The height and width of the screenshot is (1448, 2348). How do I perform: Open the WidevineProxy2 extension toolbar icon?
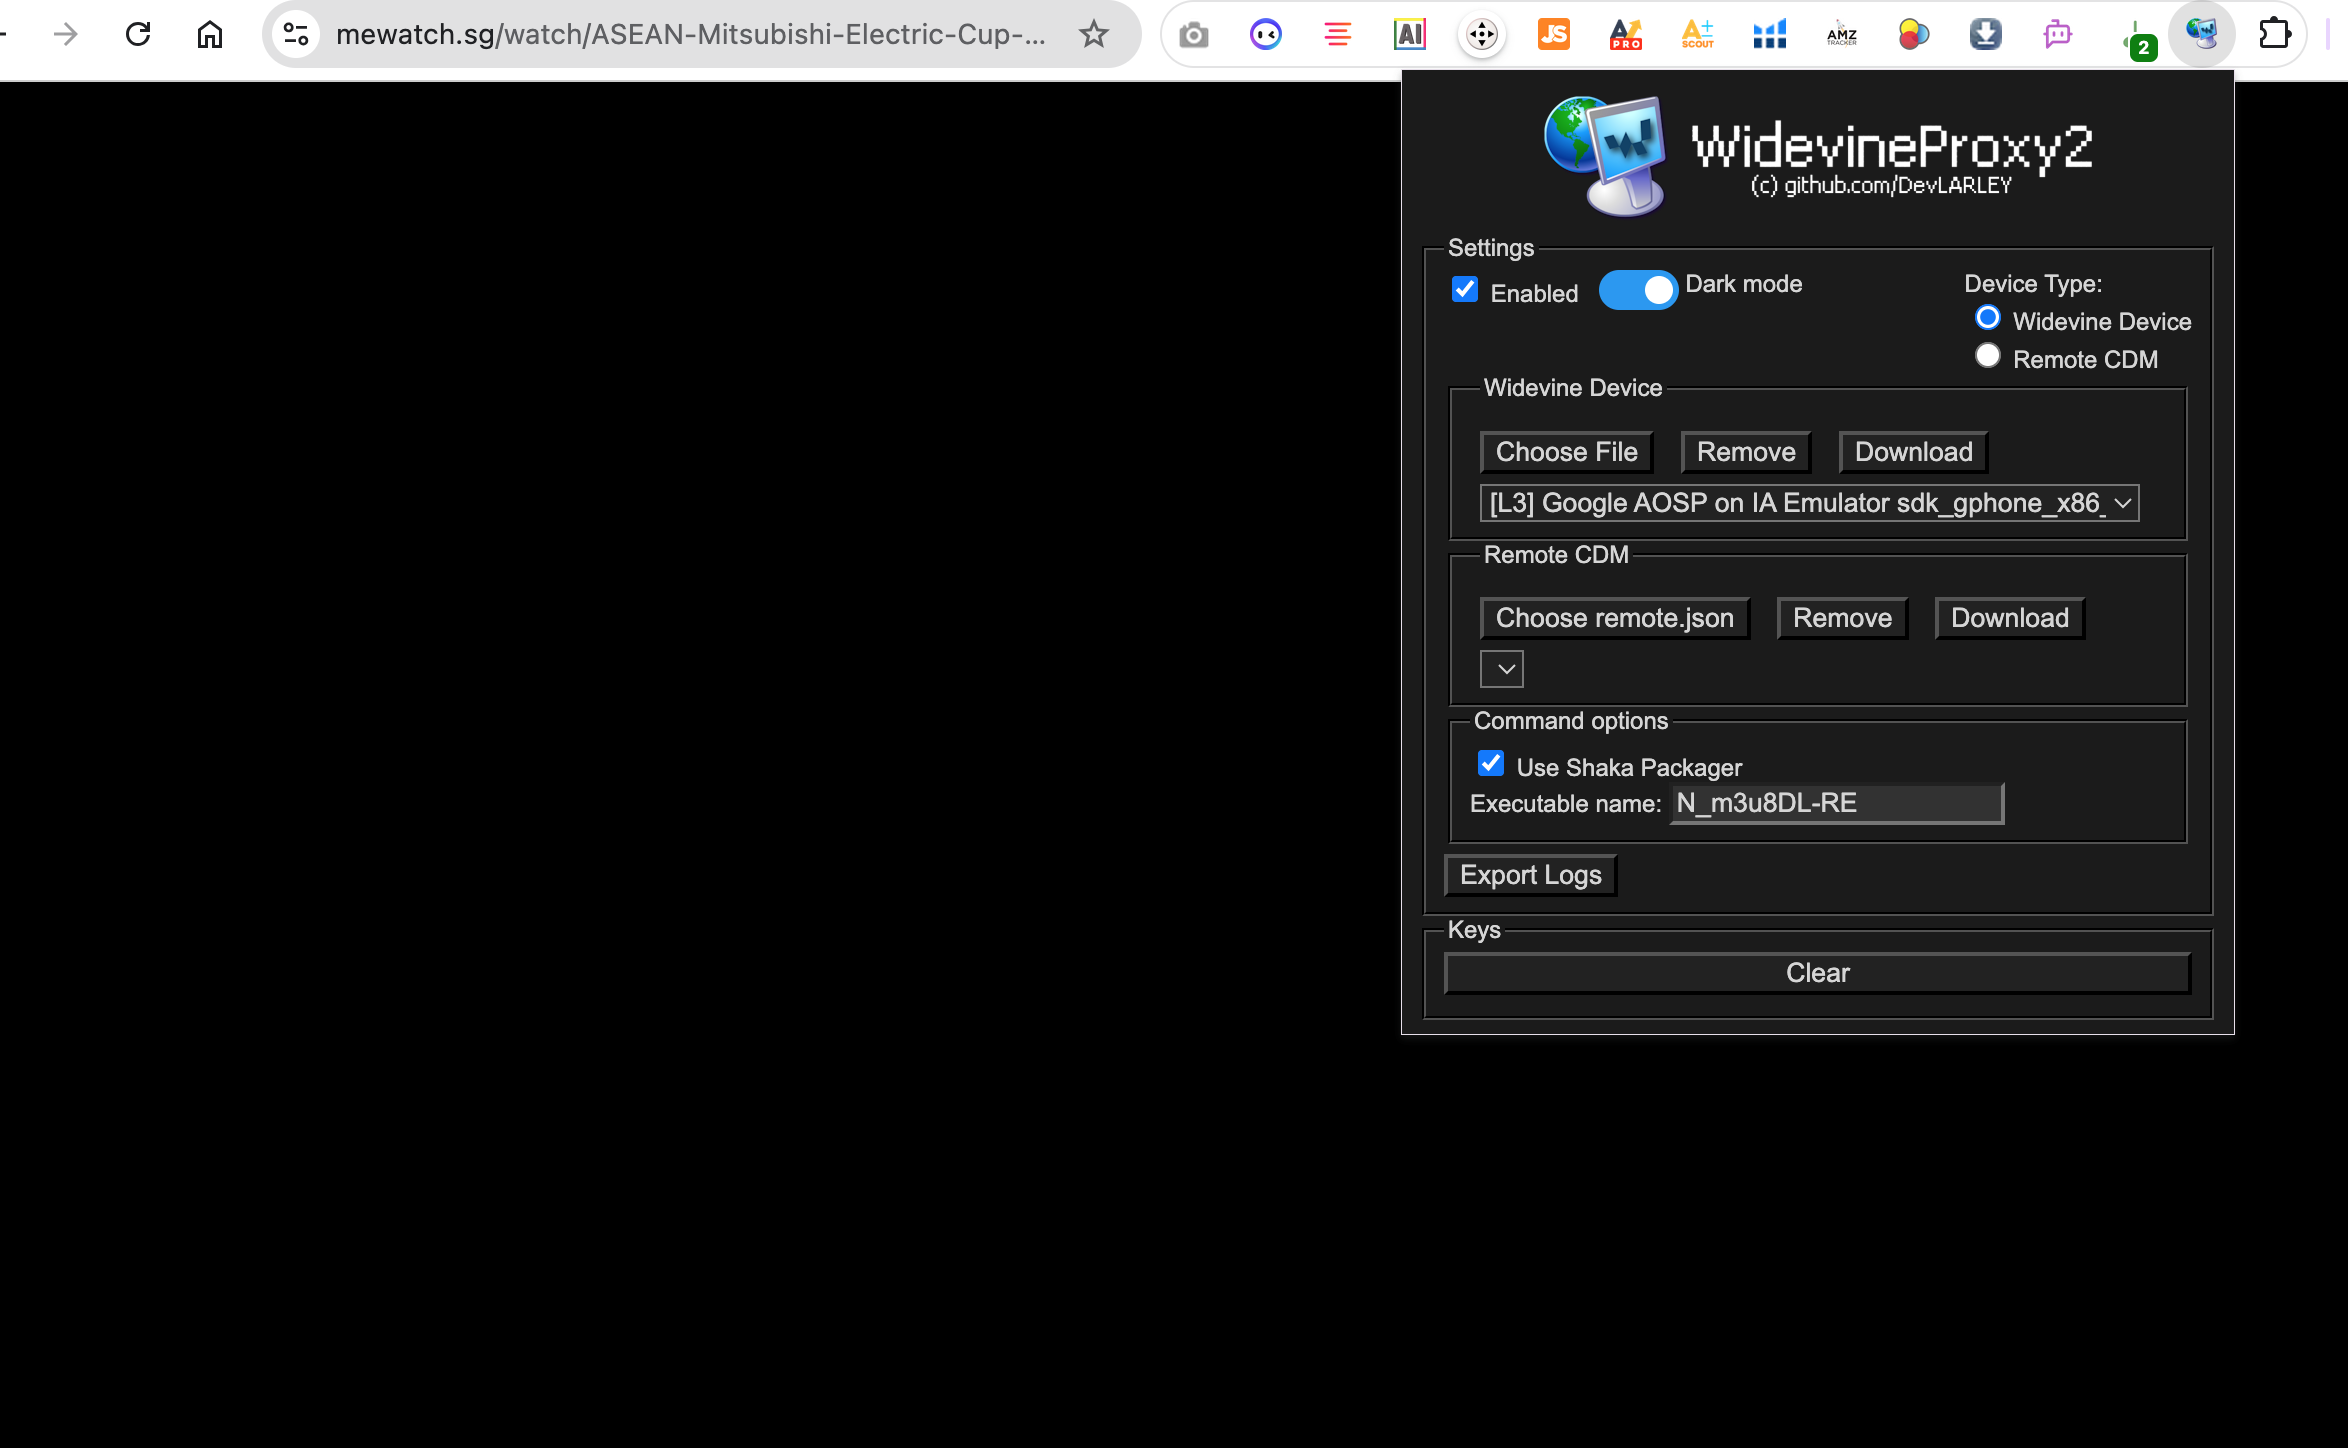point(2201,35)
